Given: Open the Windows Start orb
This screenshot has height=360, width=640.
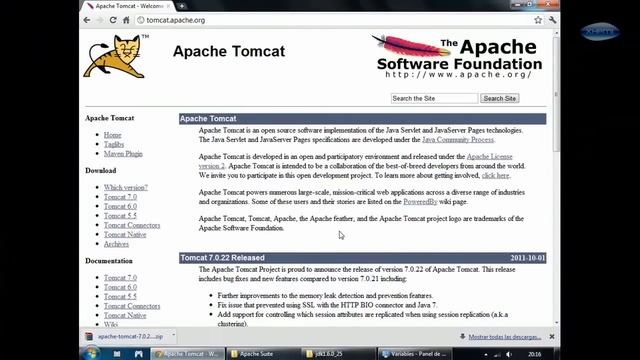Looking at the screenshot, I should click(91, 353).
